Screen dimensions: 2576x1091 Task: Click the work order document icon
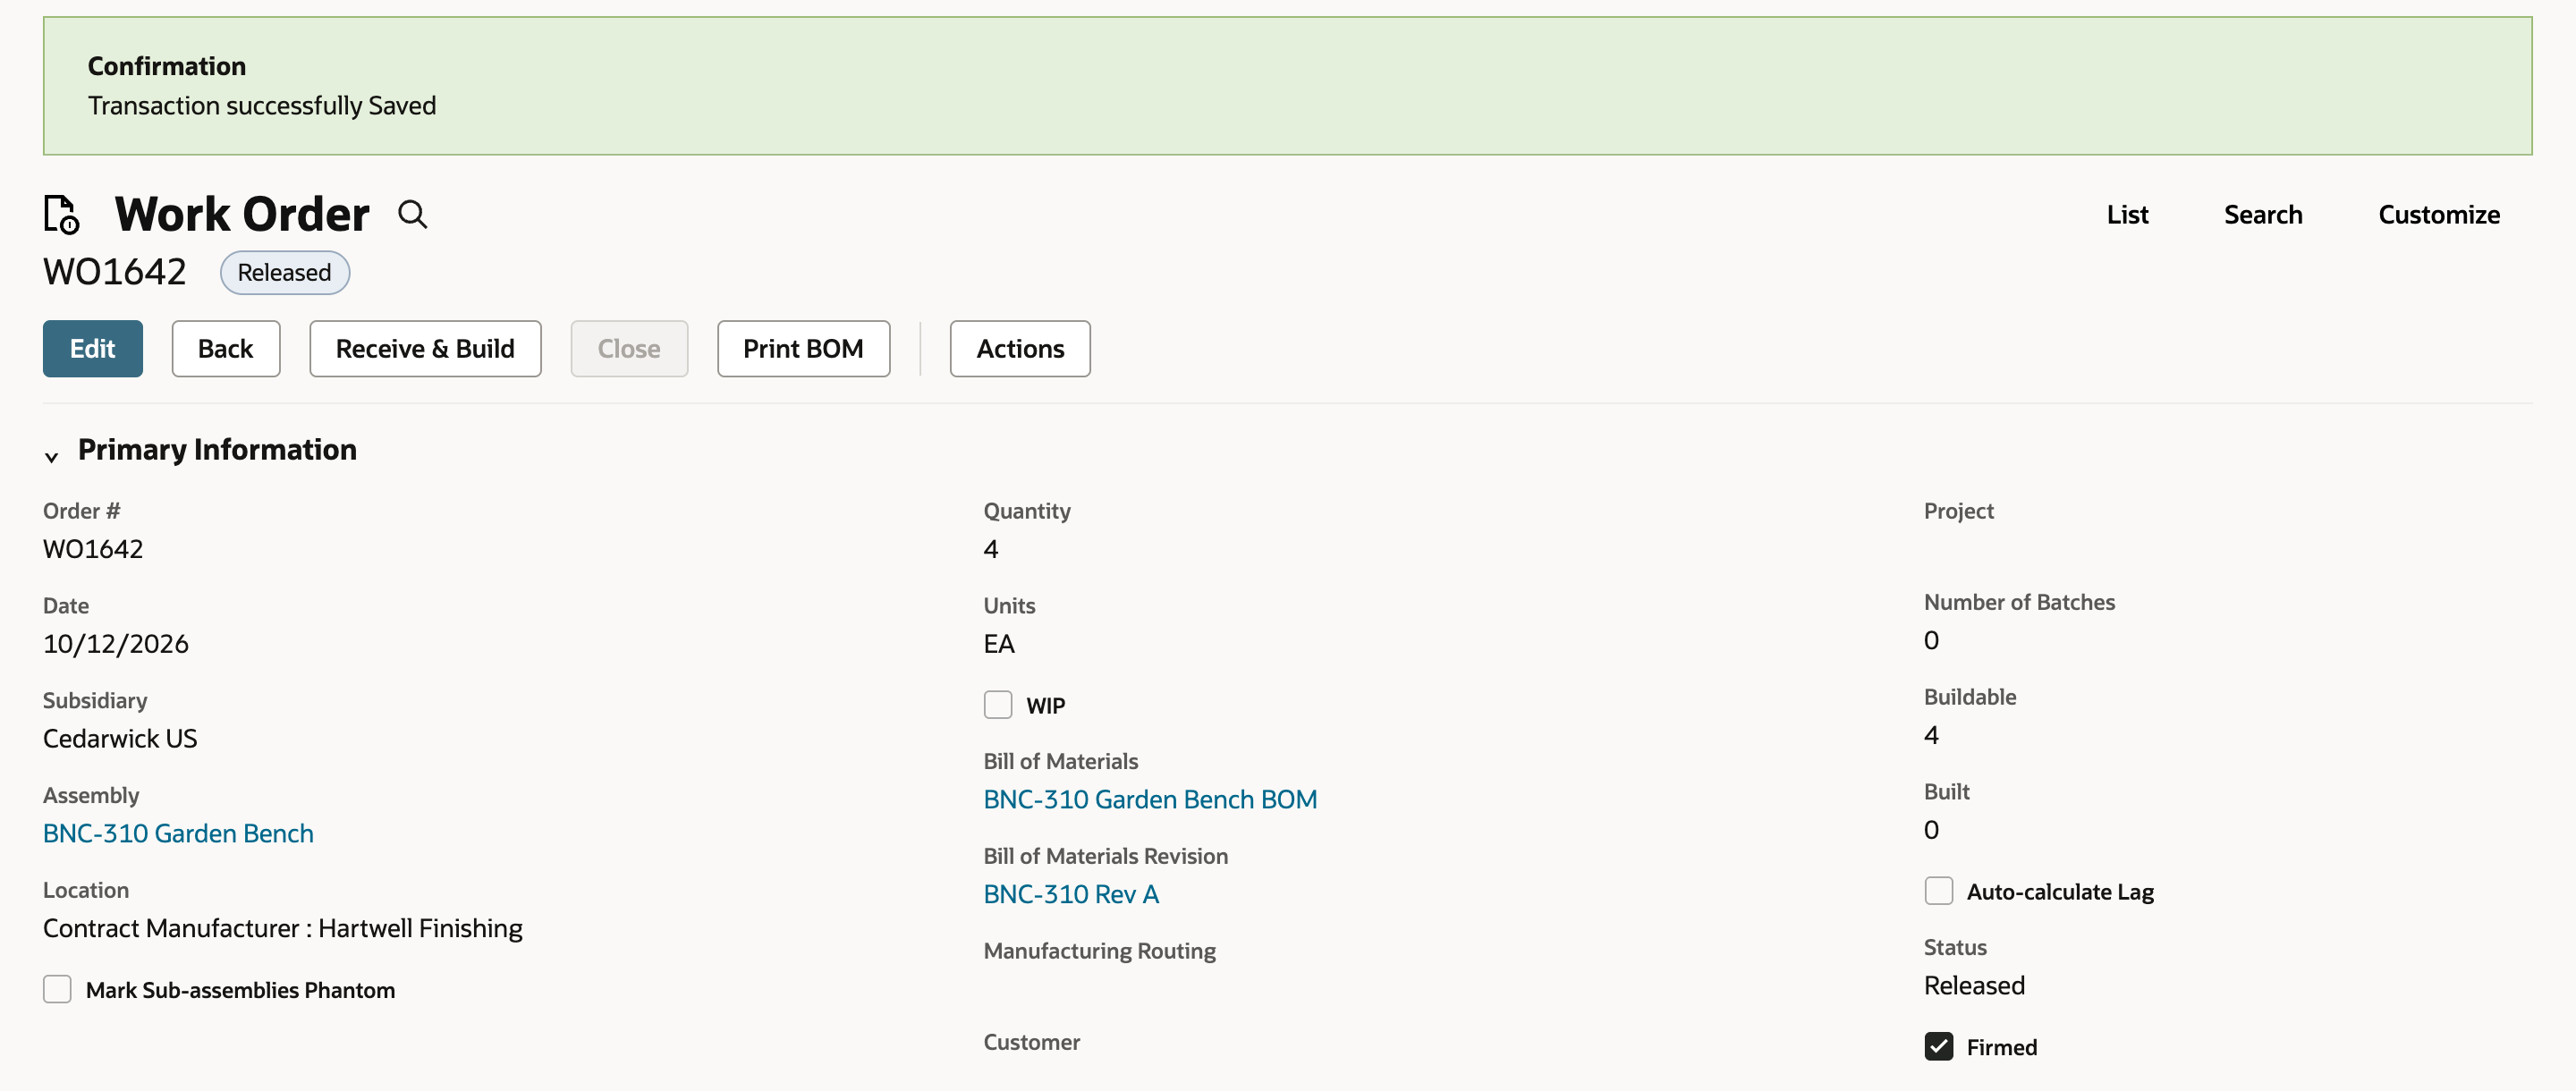pyautogui.click(x=61, y=214)
